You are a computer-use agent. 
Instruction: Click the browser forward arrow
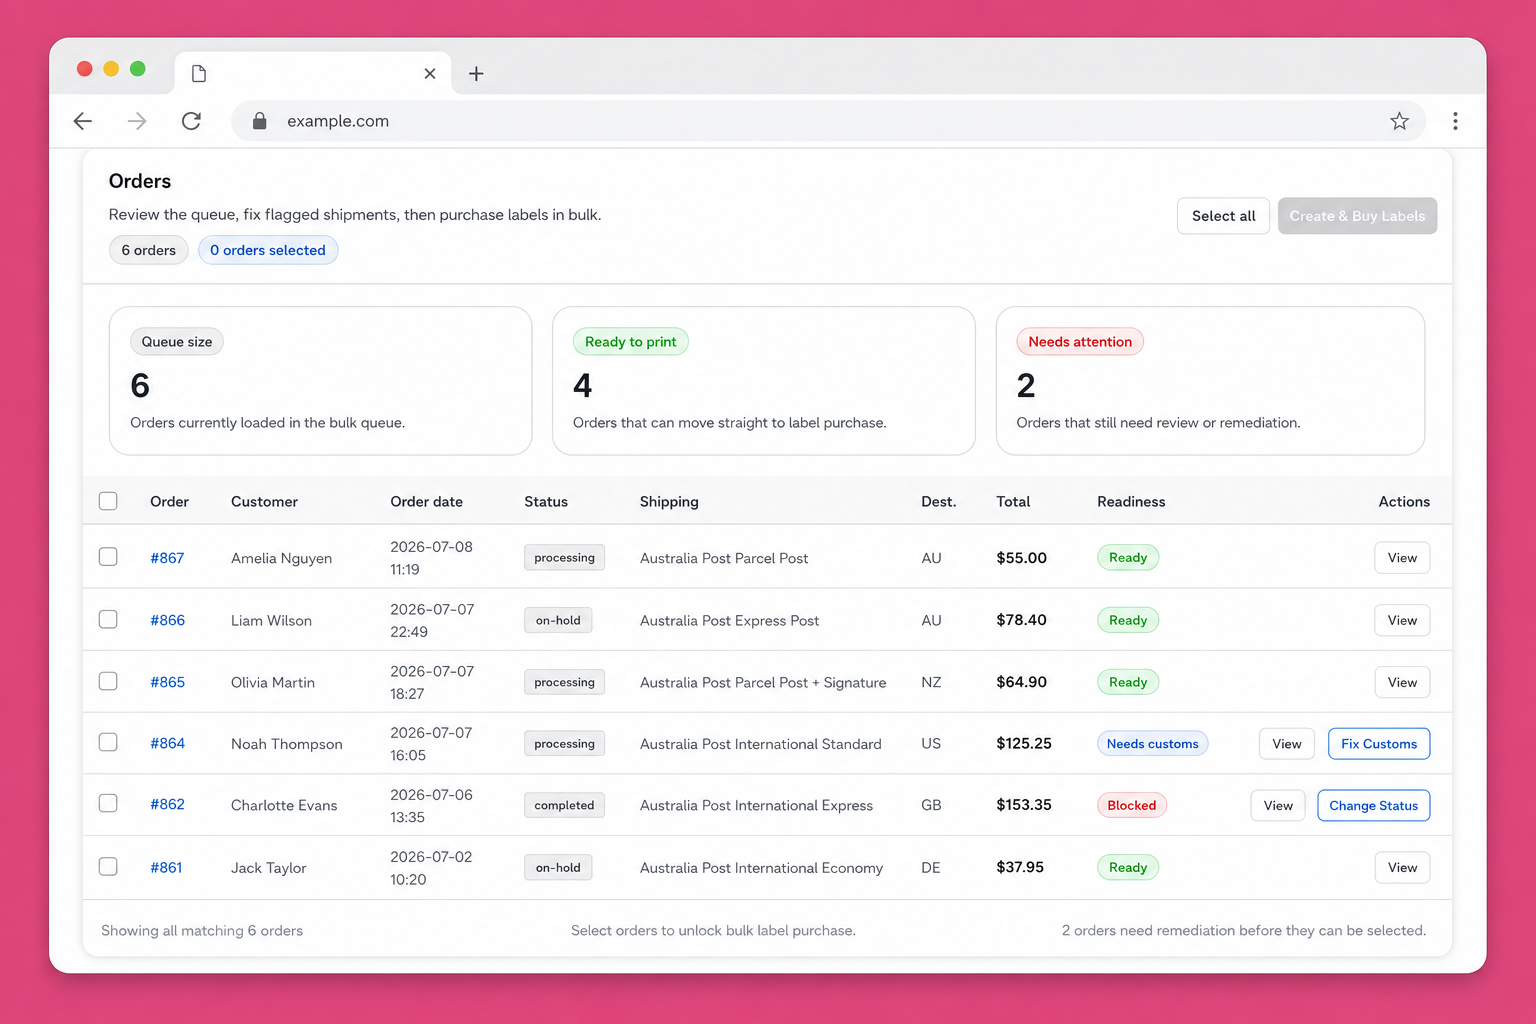137,121
